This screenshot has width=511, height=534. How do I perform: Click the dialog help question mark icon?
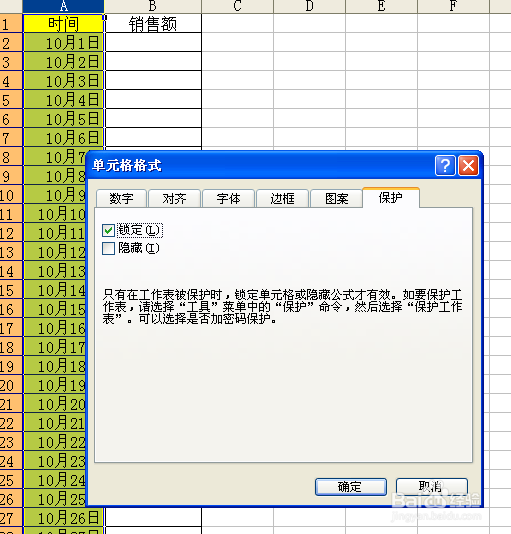point(445,166)
